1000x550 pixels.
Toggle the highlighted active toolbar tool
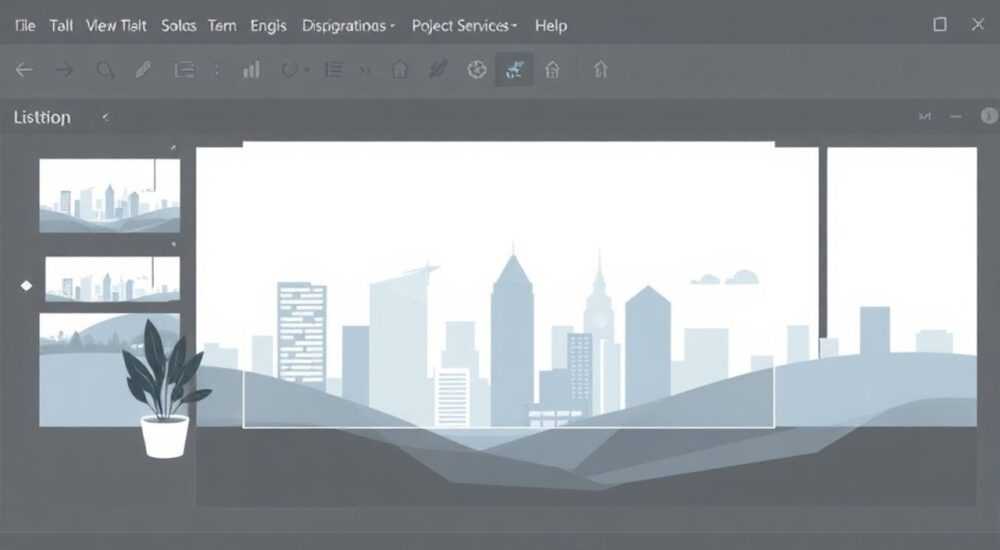click(514, 69)
